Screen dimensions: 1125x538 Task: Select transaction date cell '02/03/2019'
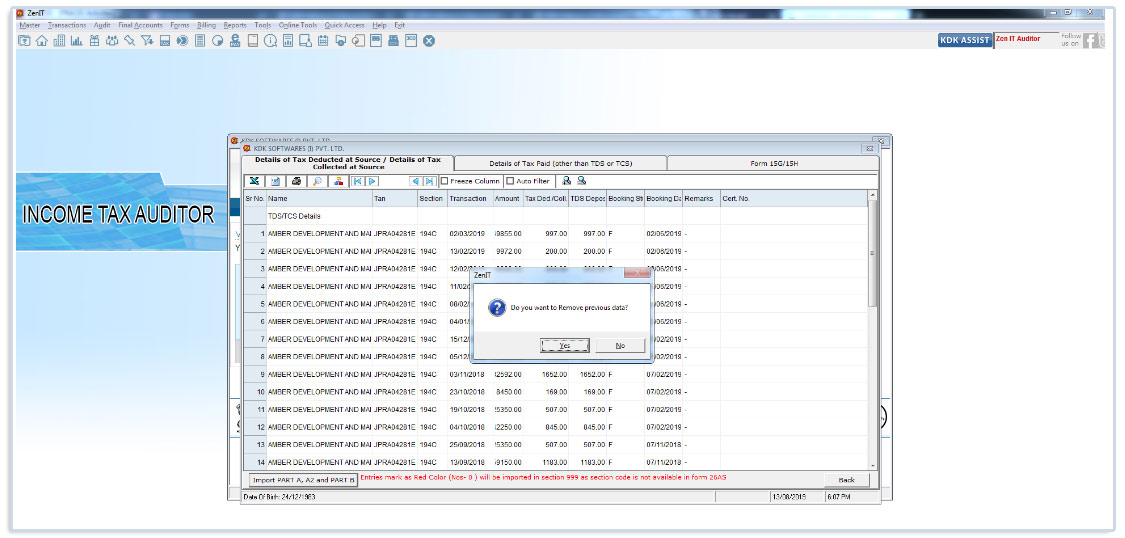468,234
